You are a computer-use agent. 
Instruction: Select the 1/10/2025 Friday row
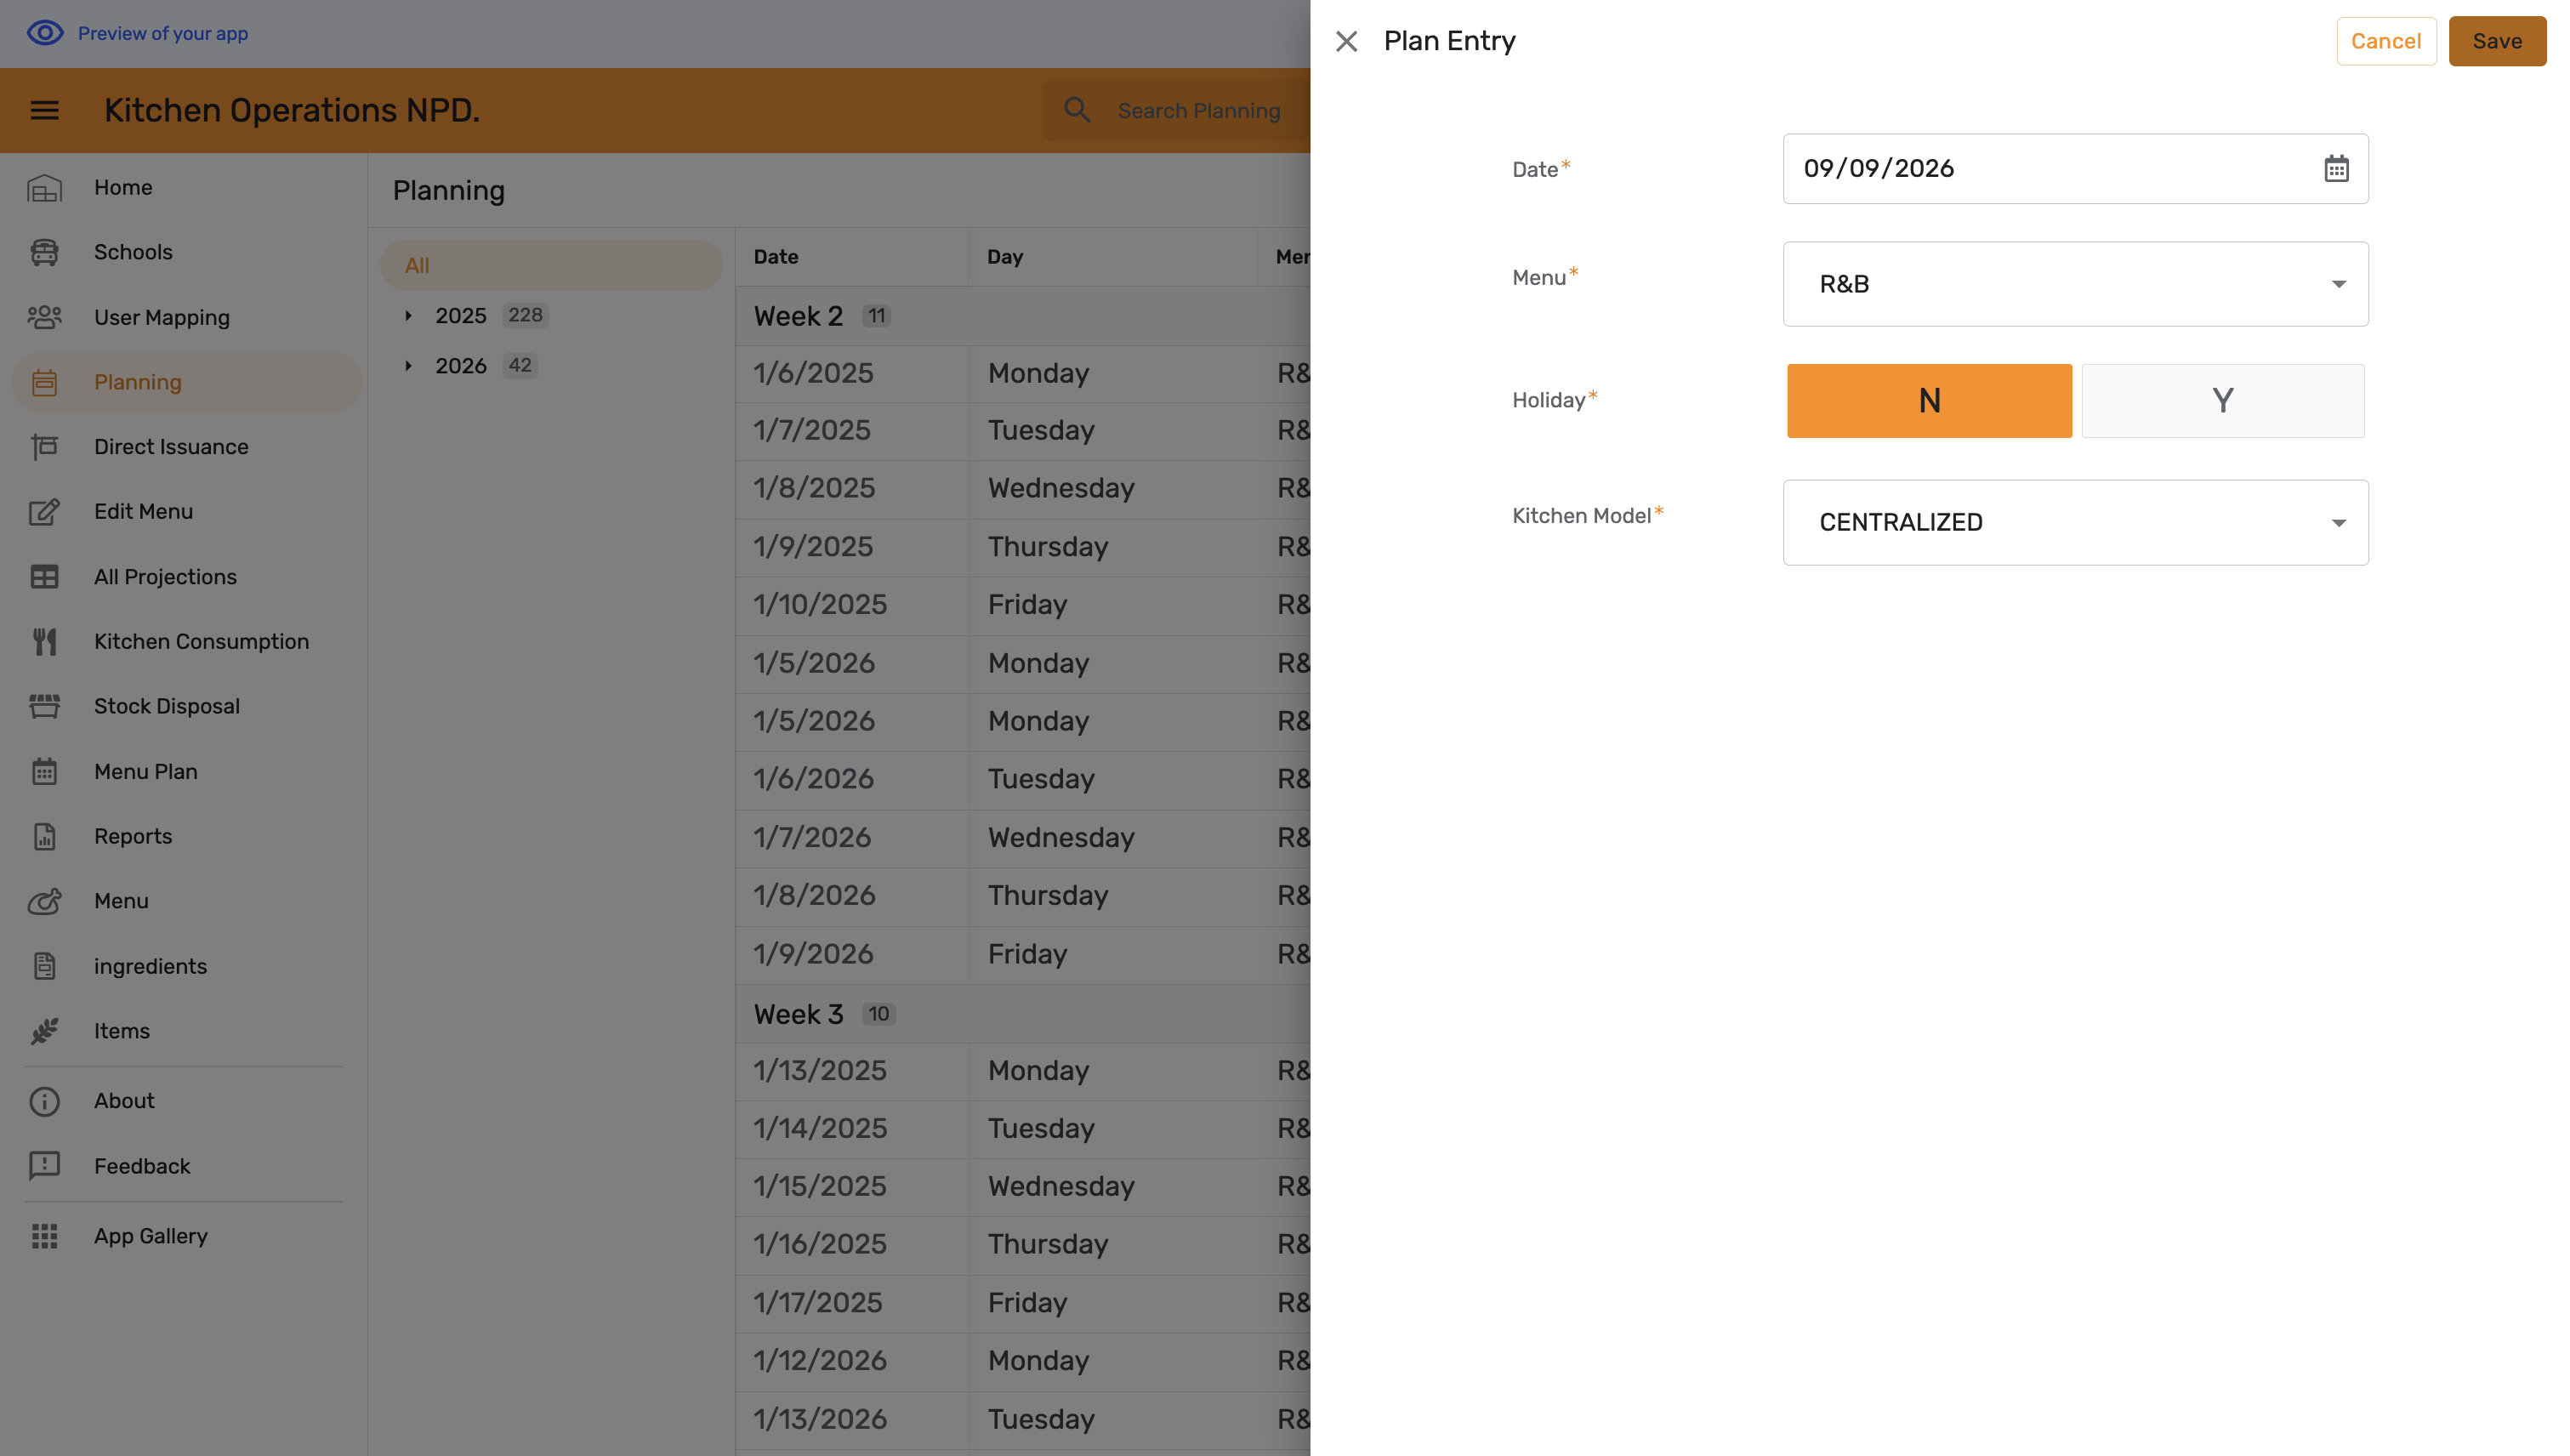pyautogui.click(x=1023, y=605)
